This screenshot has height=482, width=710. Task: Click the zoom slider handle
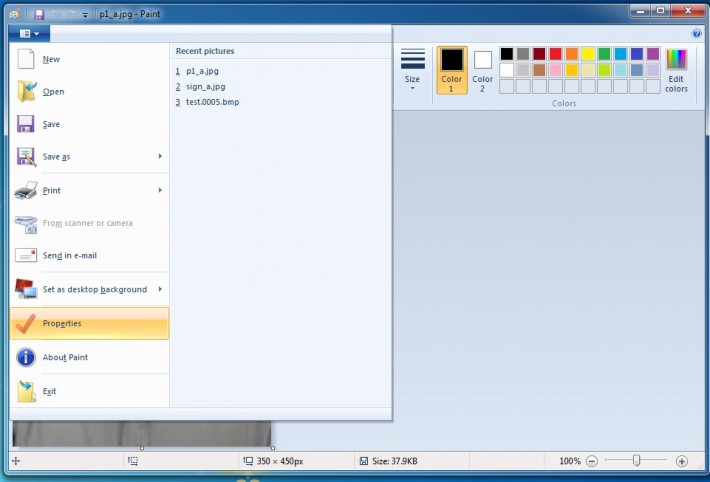(x=636, y=461)
